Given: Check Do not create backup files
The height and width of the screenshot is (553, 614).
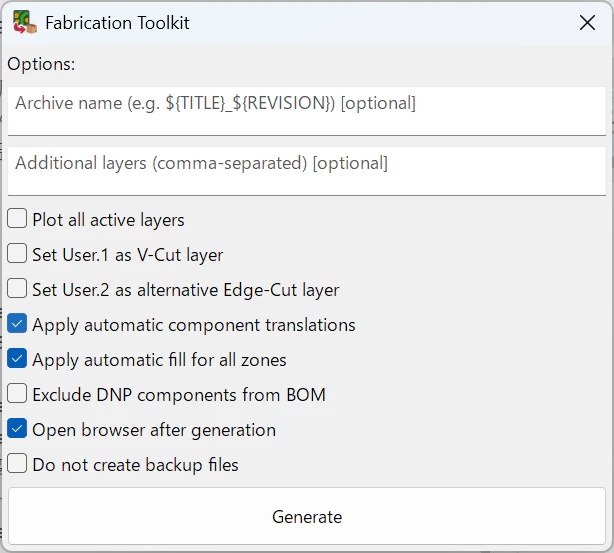Looking at the screenshot, I should [17, 464].
